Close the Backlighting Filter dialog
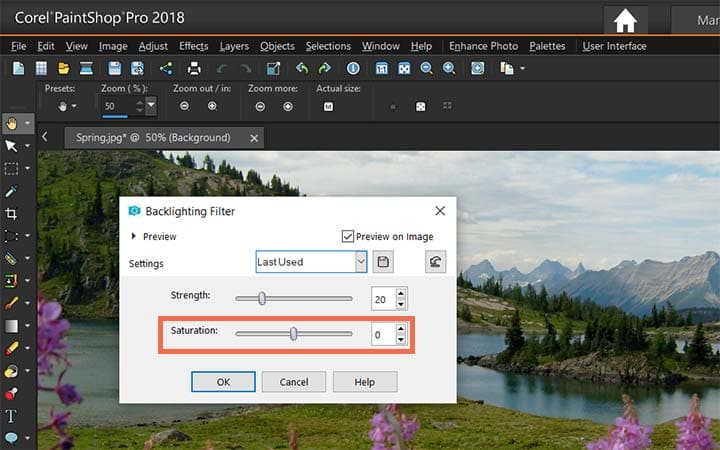This screenshot has width=720, height=450. tap(440, 211)
